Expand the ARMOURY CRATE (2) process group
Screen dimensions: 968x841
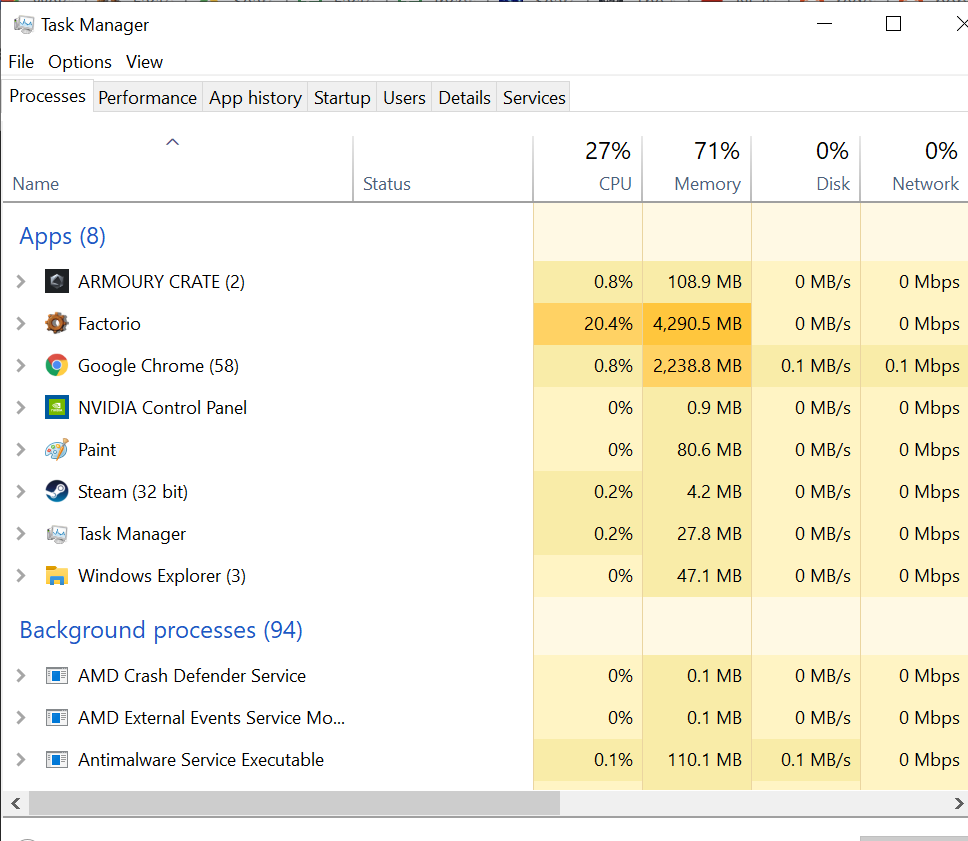tap(21, 282)
